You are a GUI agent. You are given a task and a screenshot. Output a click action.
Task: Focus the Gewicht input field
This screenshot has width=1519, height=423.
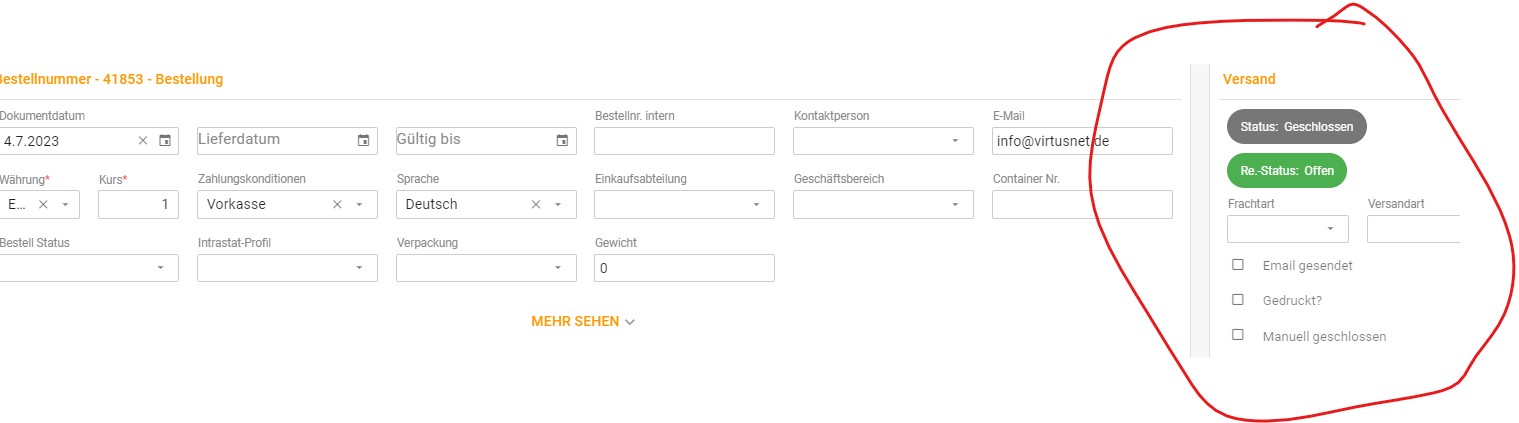684,268
